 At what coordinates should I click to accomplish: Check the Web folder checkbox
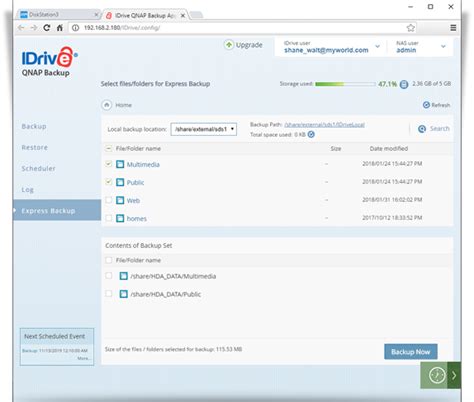(x=108, y=200)
